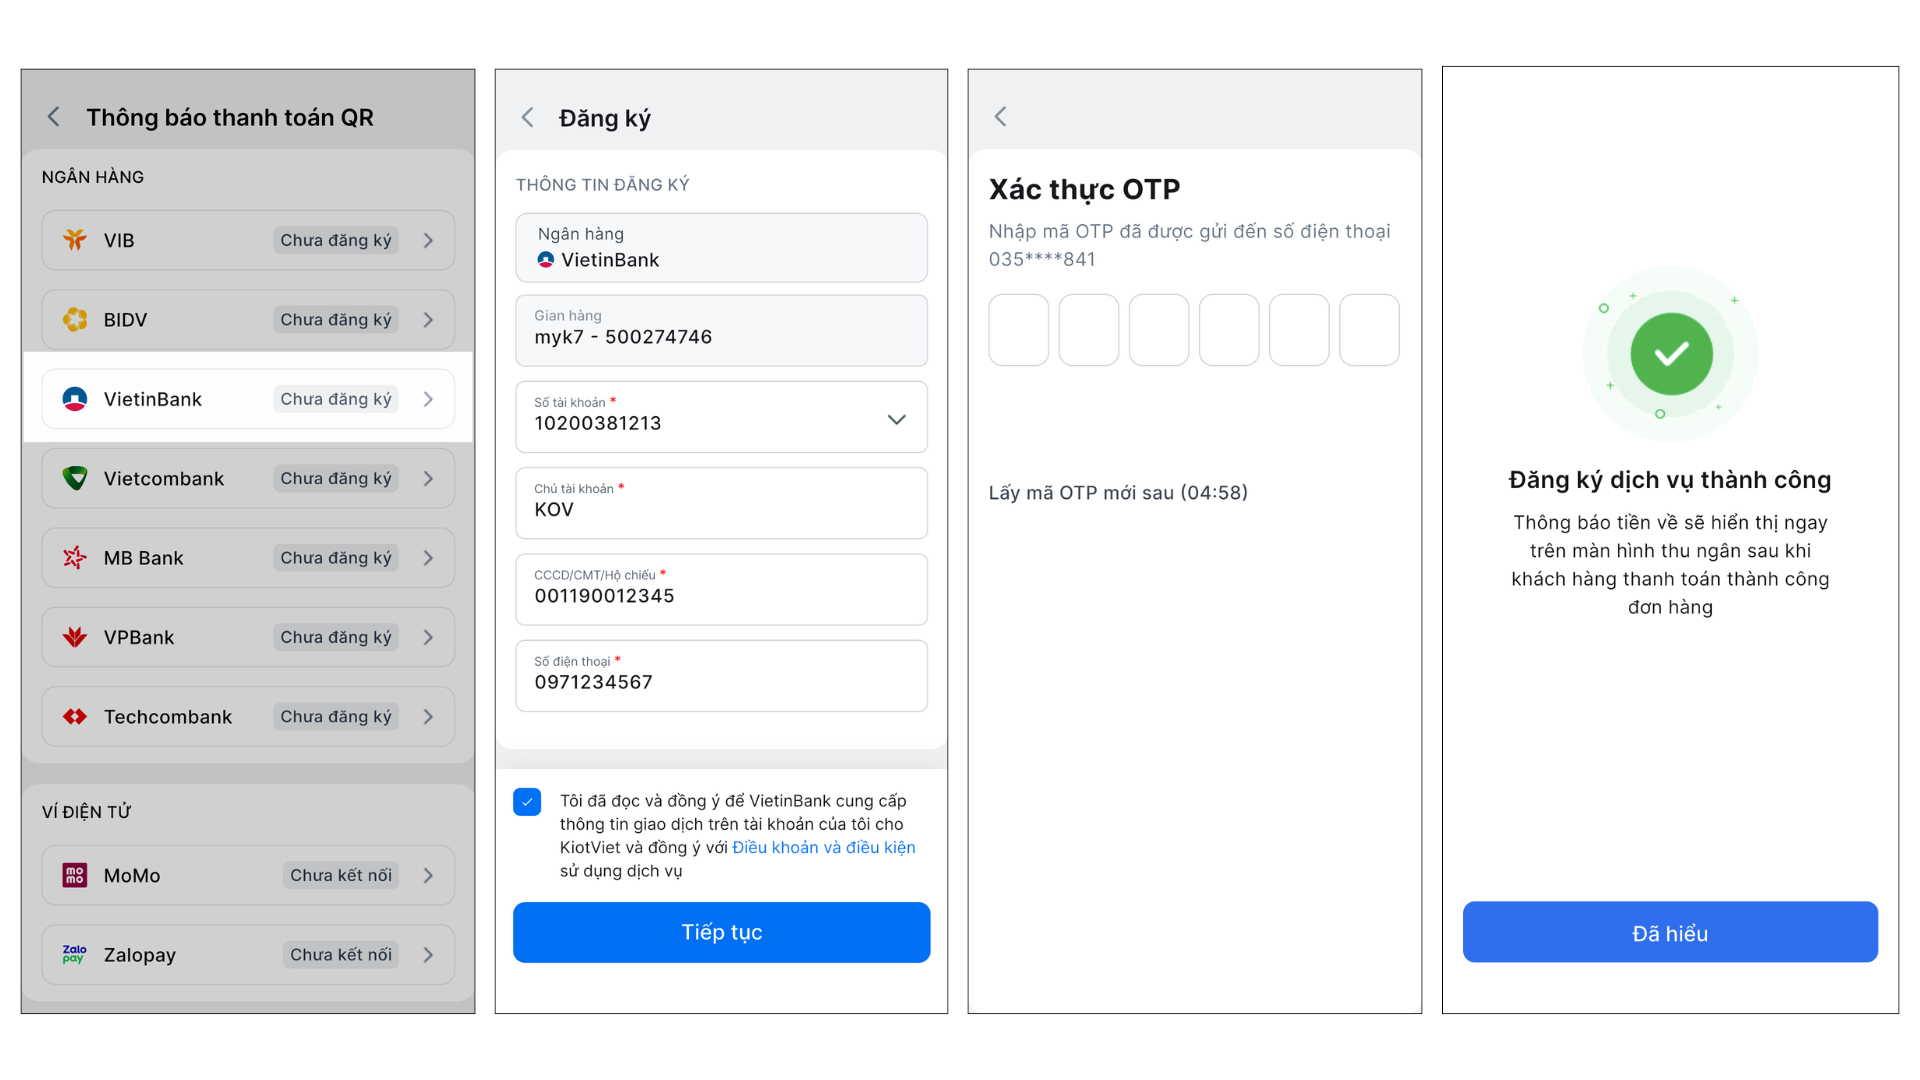
Task: Expand the Số tài khoản dropdown
Action: [x=896, y=420]
